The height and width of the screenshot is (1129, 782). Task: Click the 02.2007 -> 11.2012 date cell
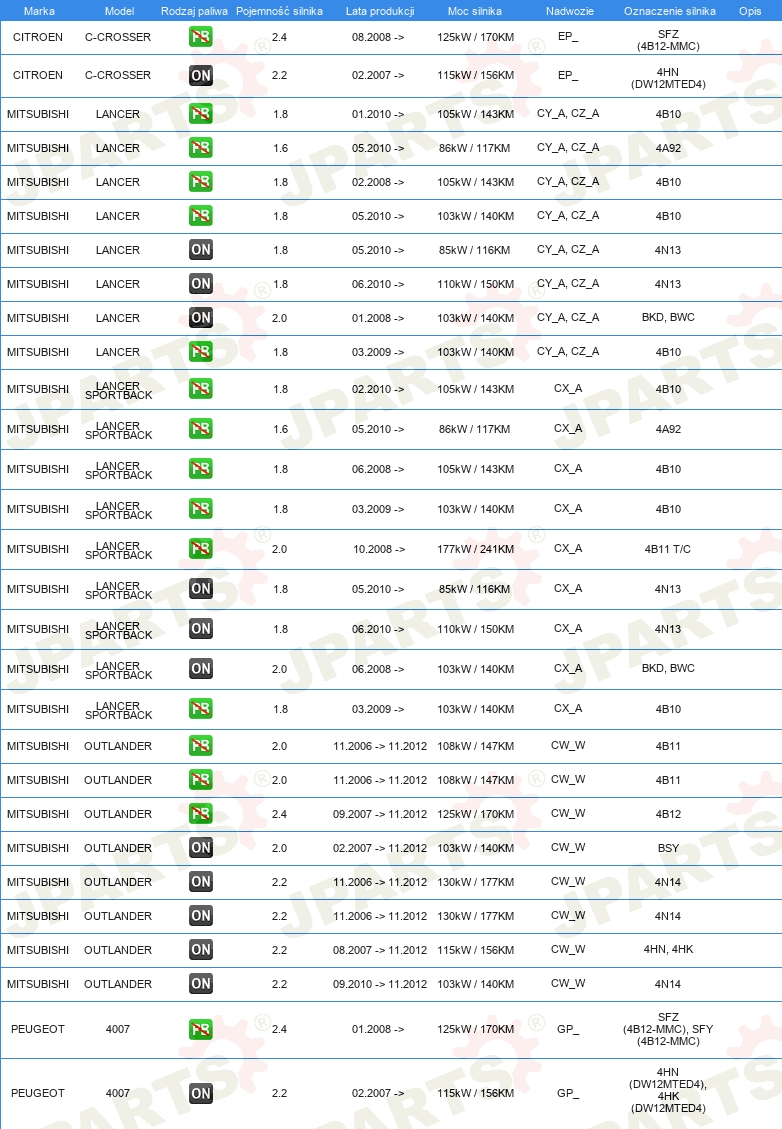tap(379, 847)
